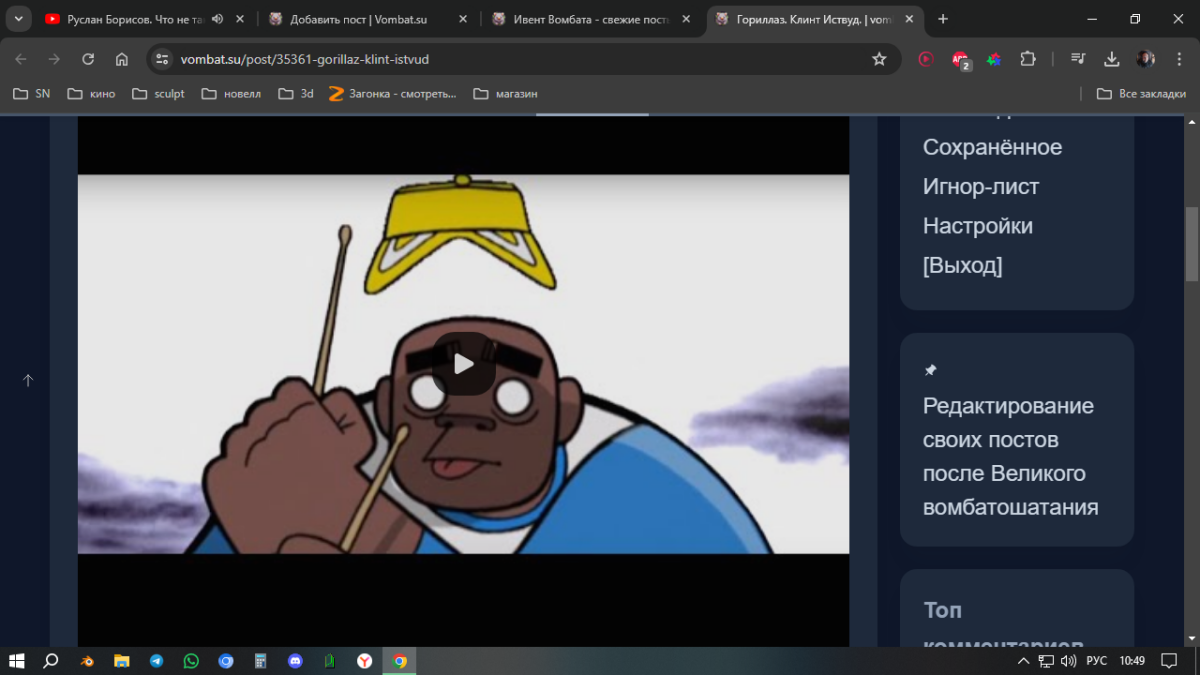Open the ad blocker extension with badge 2
1200x675 pixels.
click(x=960, y=60)
